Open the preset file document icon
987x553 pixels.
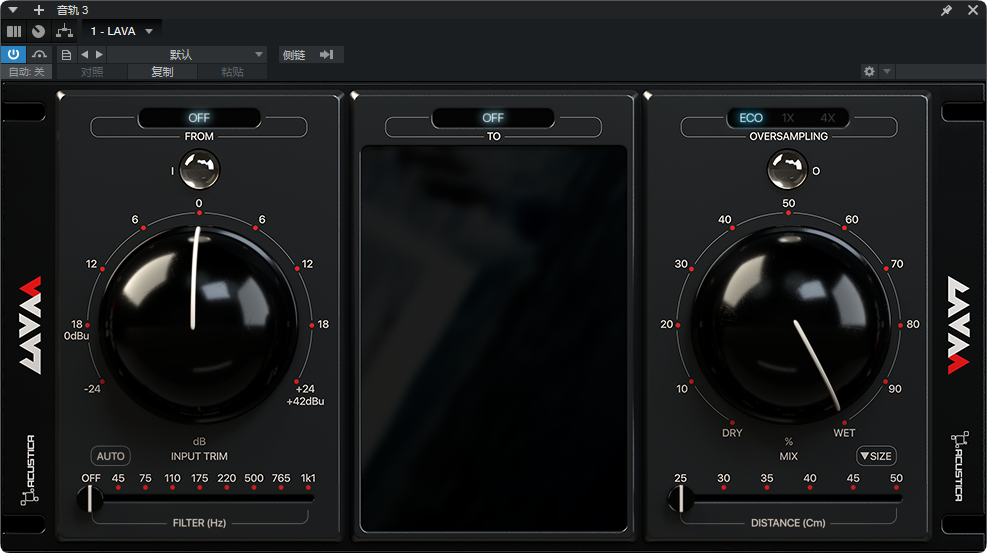coord(66,55)
